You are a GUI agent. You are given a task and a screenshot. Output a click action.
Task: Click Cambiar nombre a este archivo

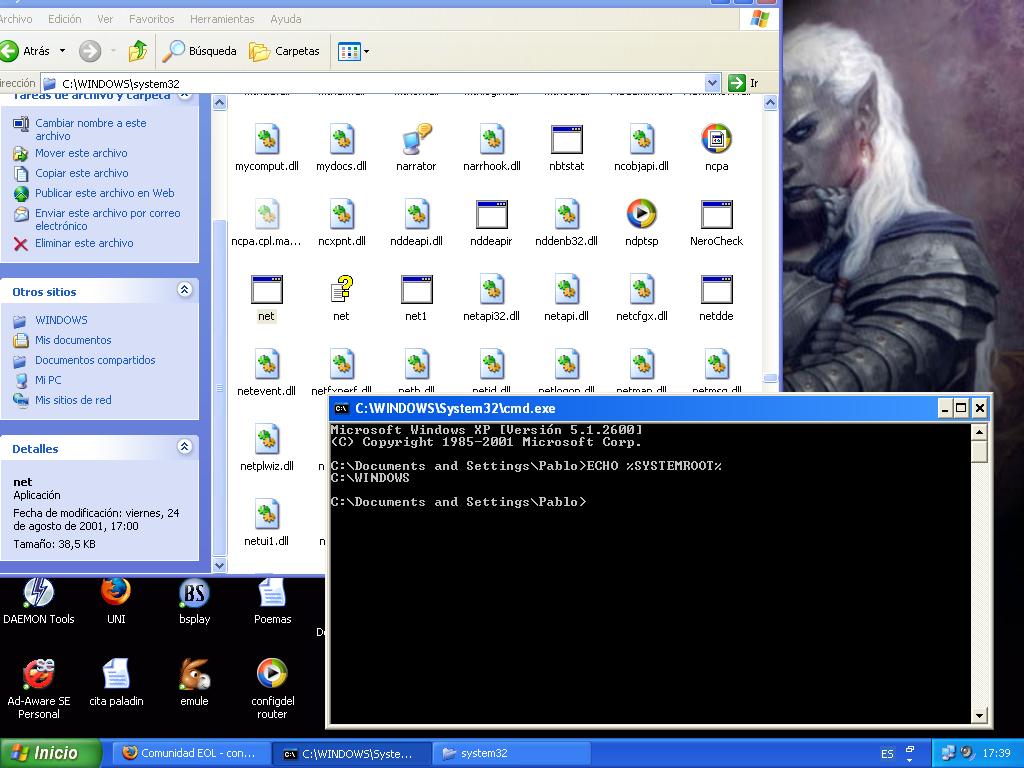91,129
